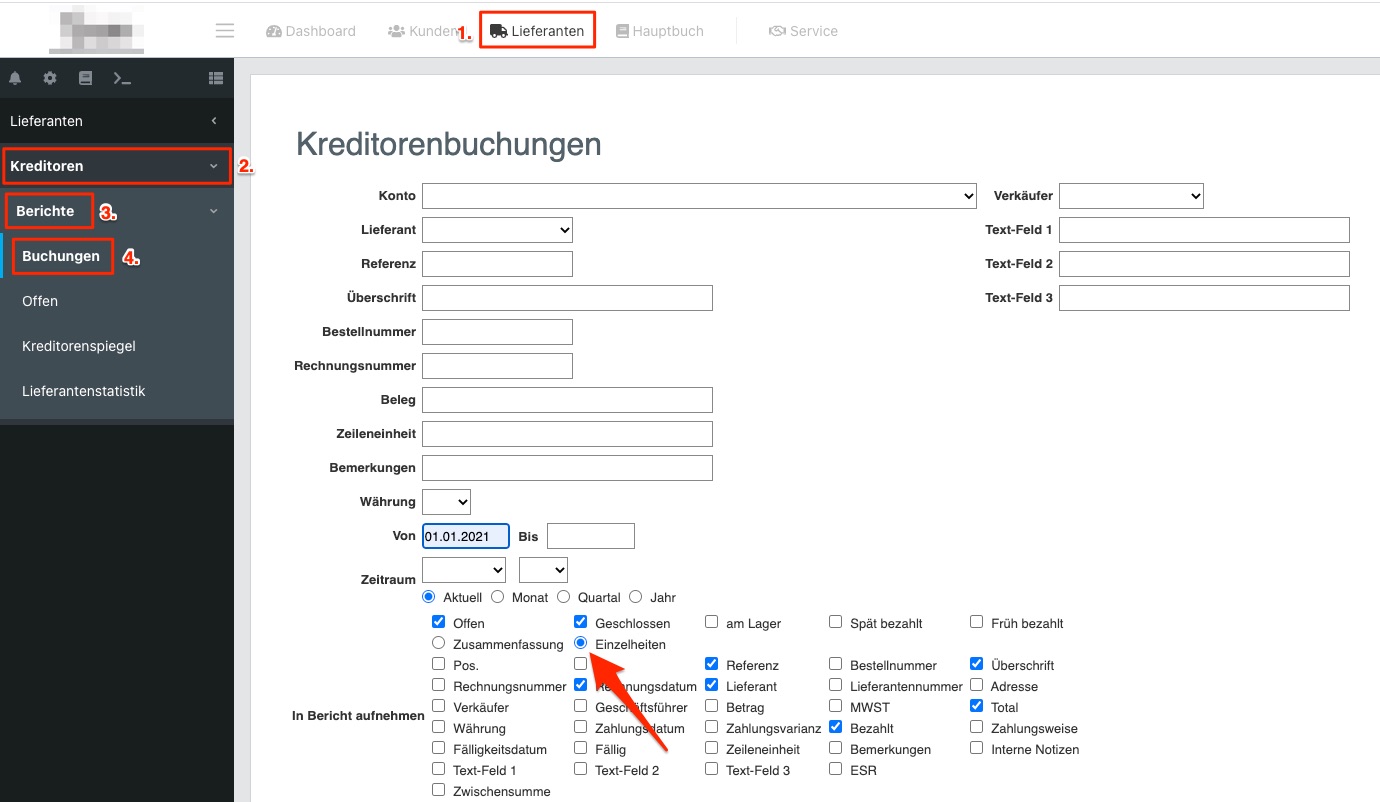Enable the Spät bezahlt checkbox

[835, 622]
